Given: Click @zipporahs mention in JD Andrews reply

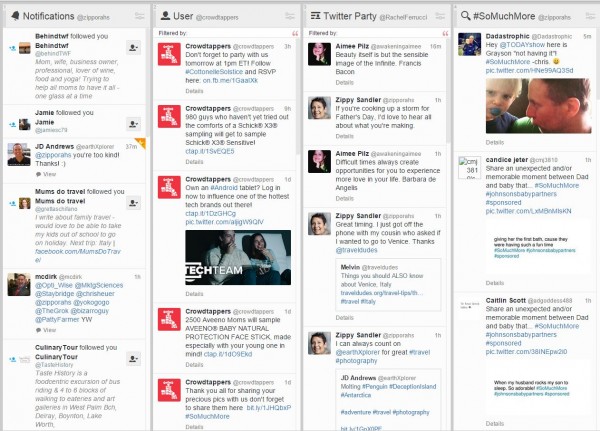Looking at the screenshot, I should coord(53,155).
